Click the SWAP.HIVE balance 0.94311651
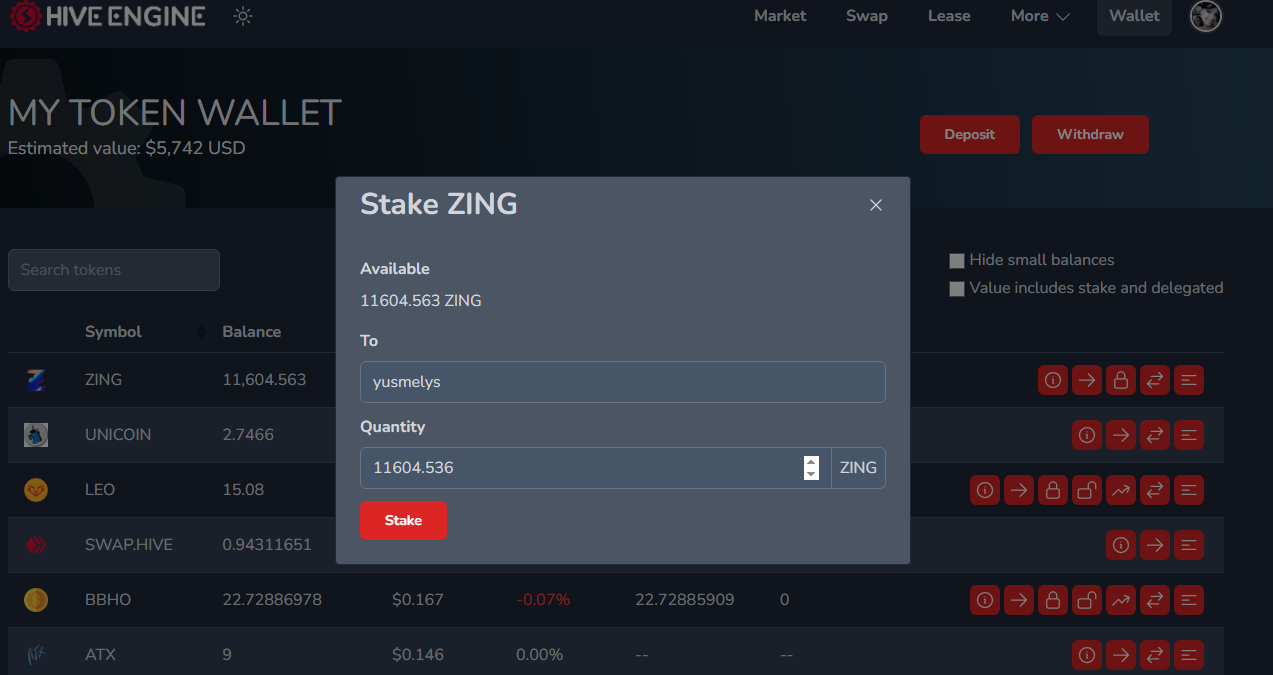This screenshot has width=1273, height=675. pos(267,545)
